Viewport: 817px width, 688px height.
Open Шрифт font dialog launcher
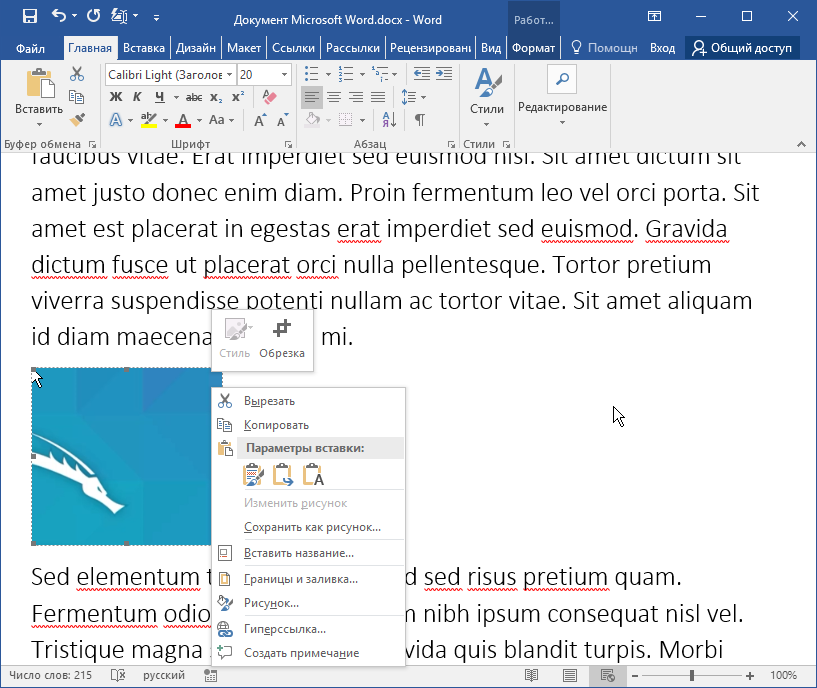click(x=288, y=144)
